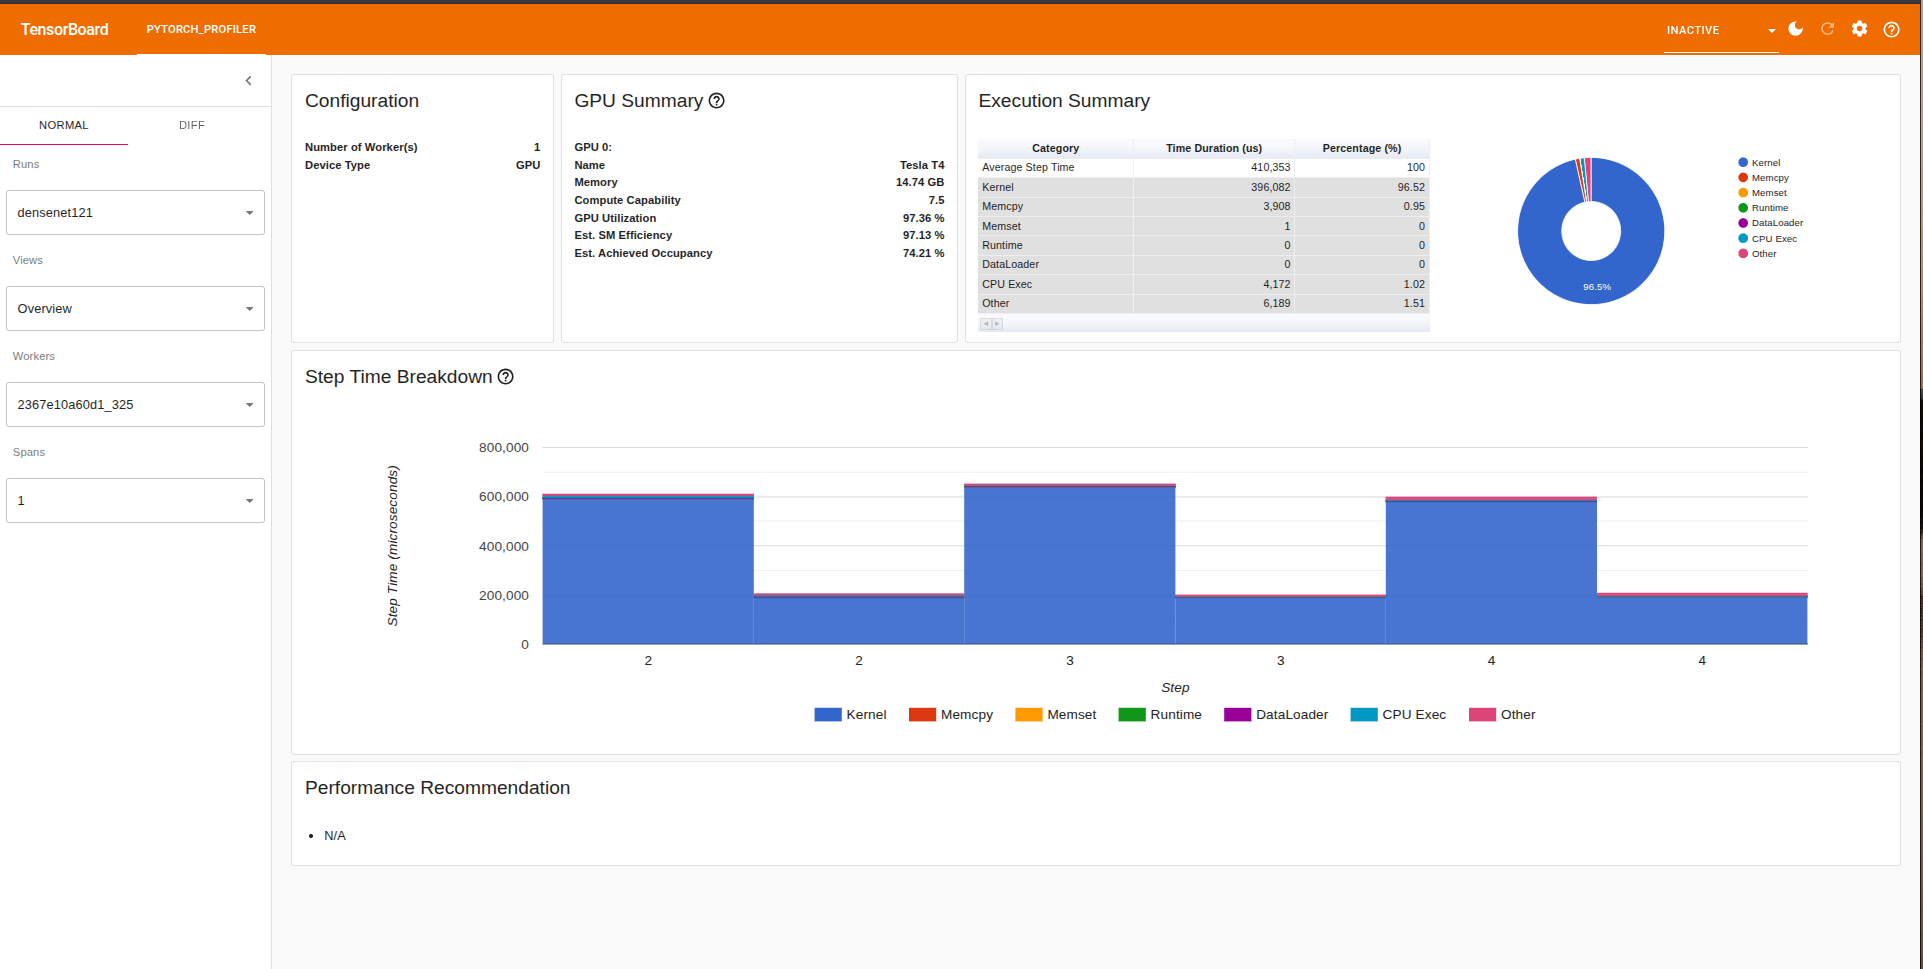Open the Views dropdown showing Overview

(x=135, y=308)
